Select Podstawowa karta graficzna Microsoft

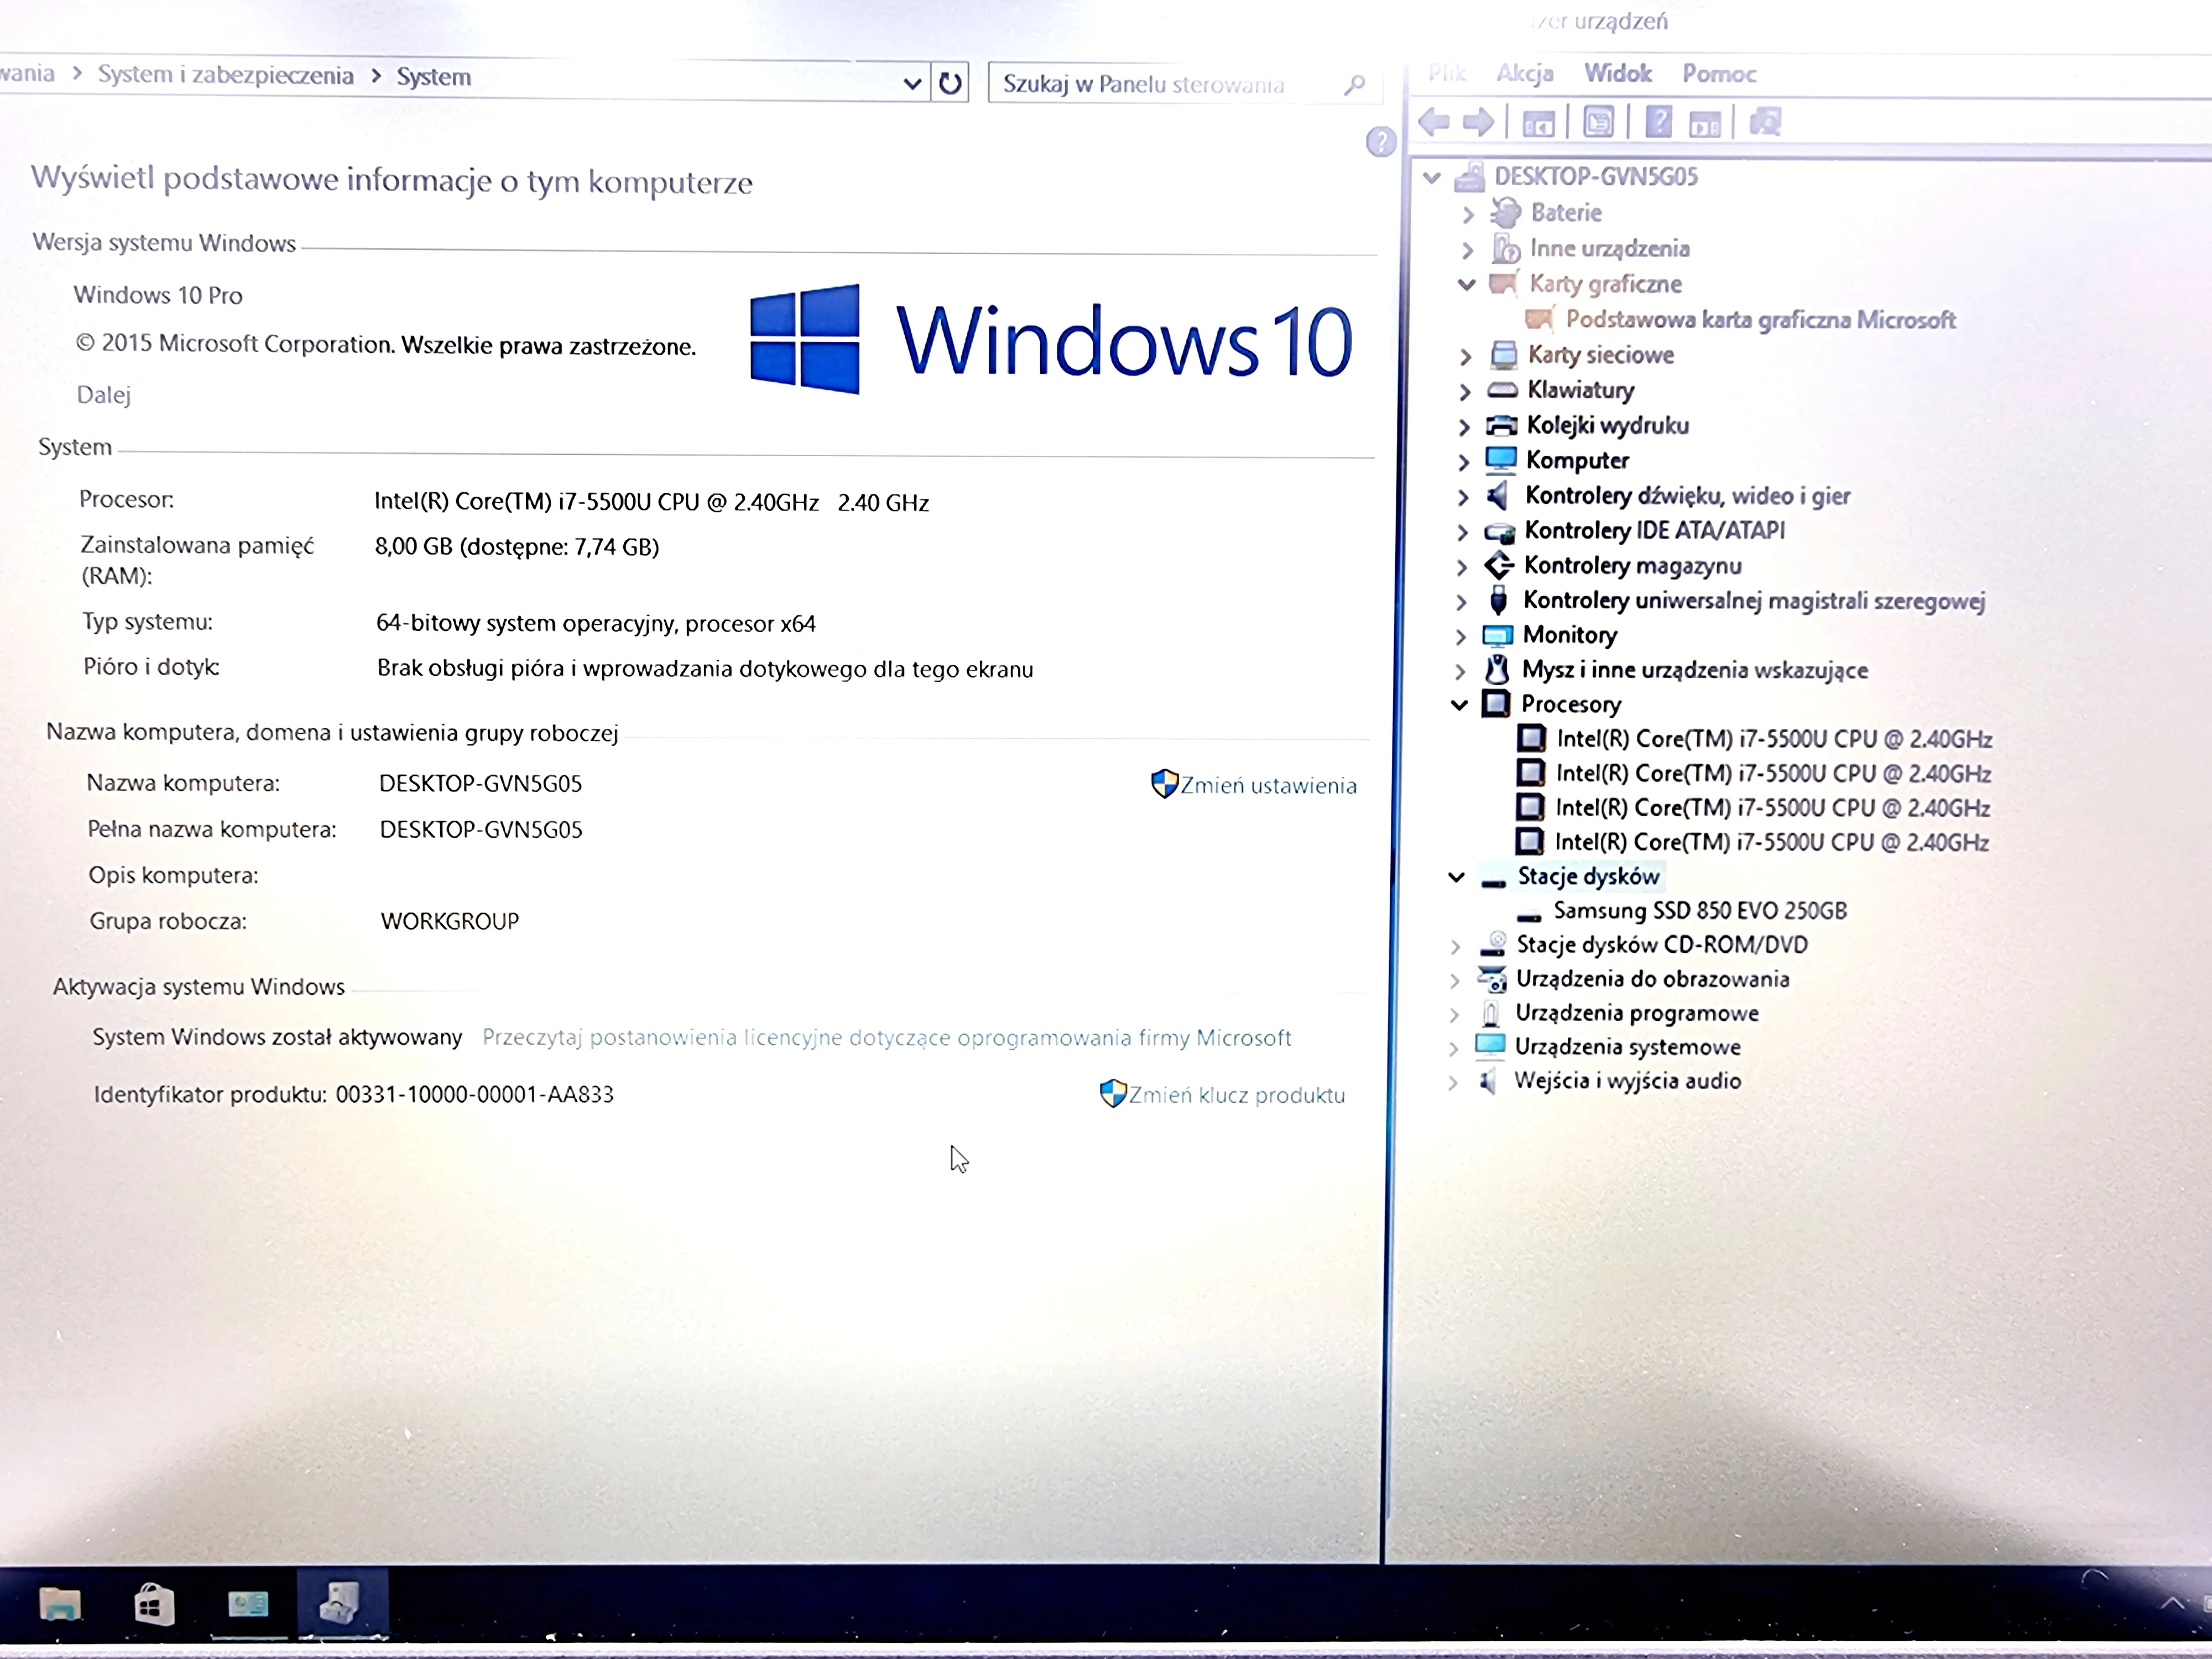click(1760, 320)
